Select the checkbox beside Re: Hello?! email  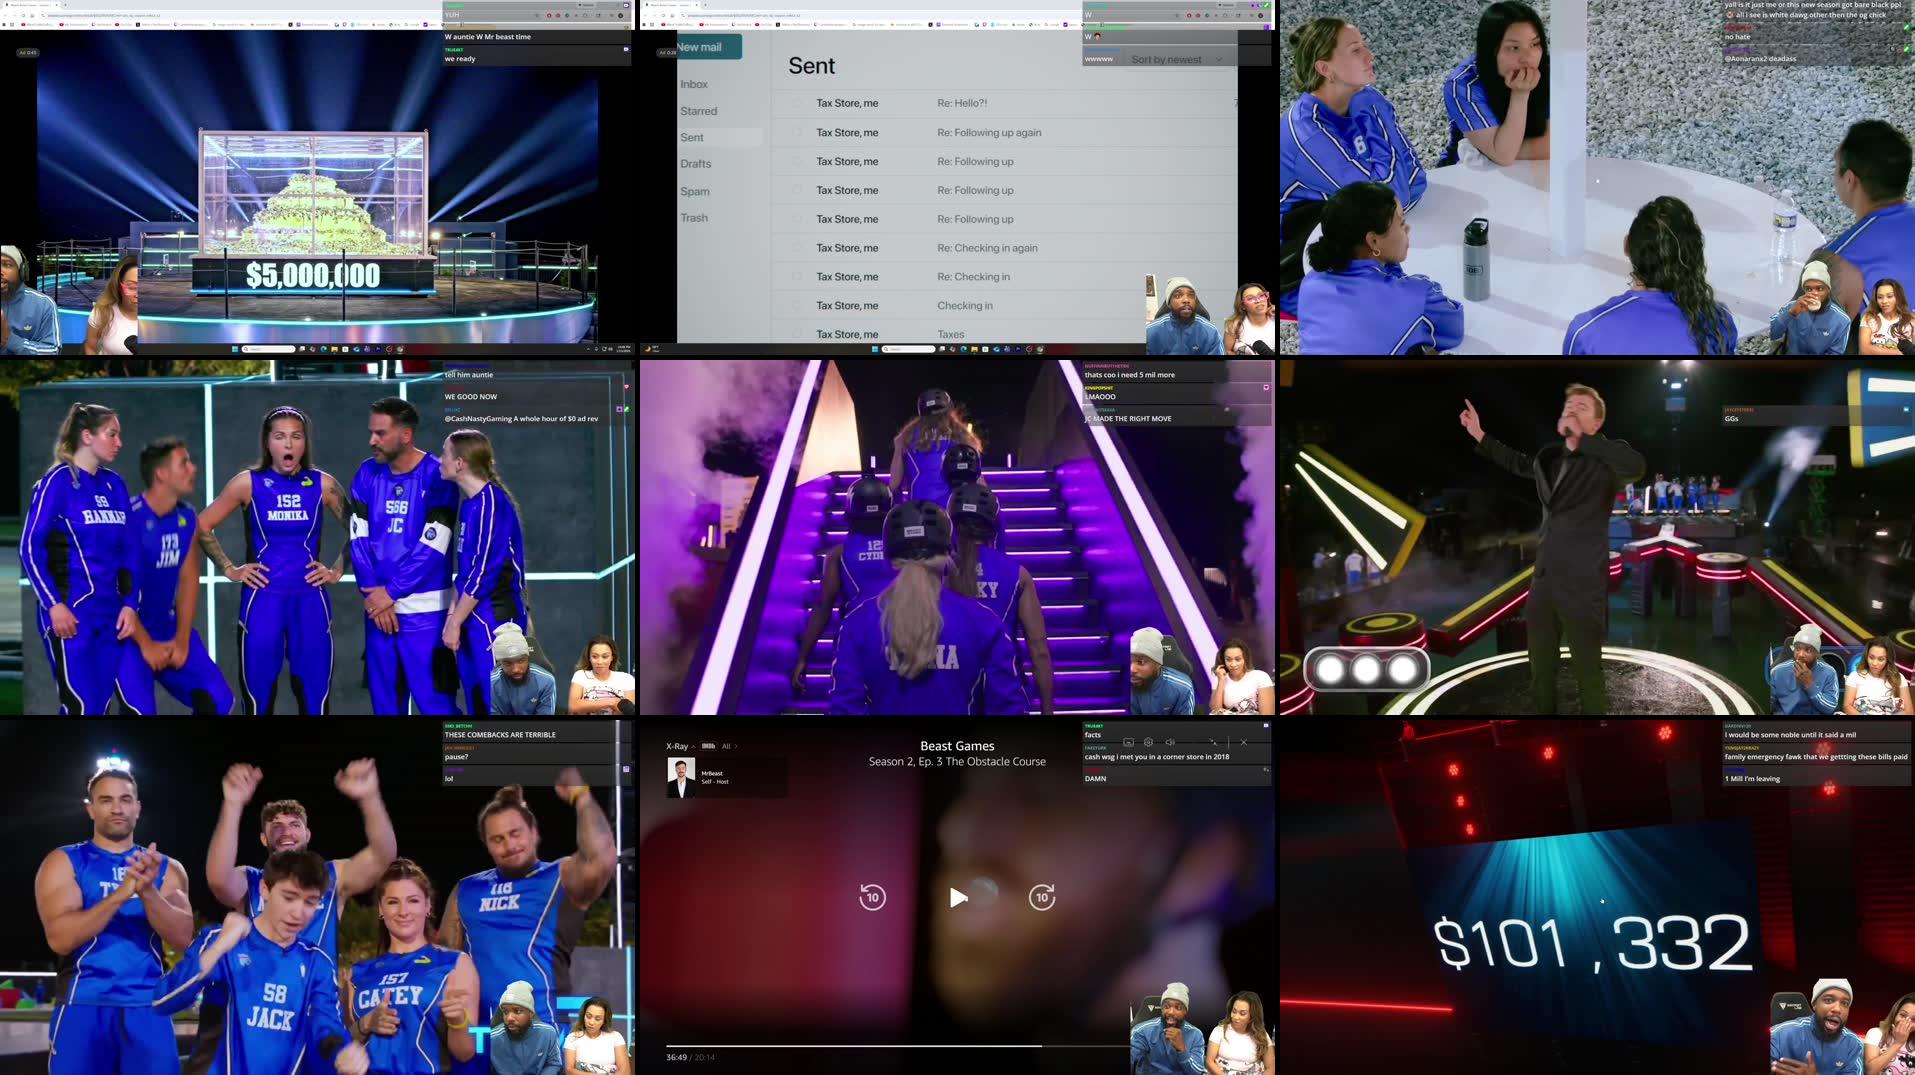coord(796,103)
